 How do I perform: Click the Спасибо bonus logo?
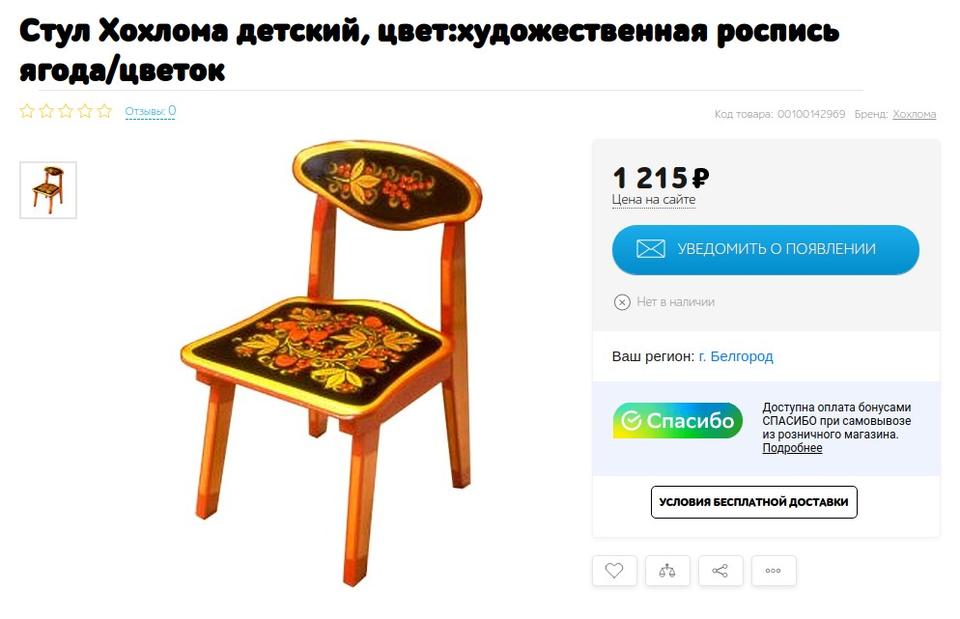677,421
